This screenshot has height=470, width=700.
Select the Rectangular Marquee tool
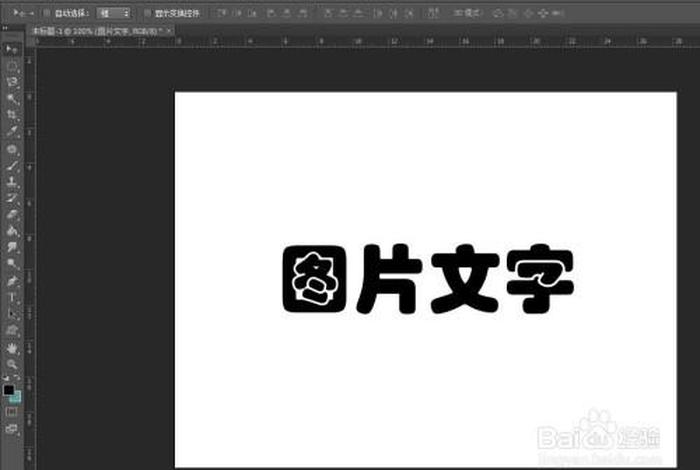[12, 66]
